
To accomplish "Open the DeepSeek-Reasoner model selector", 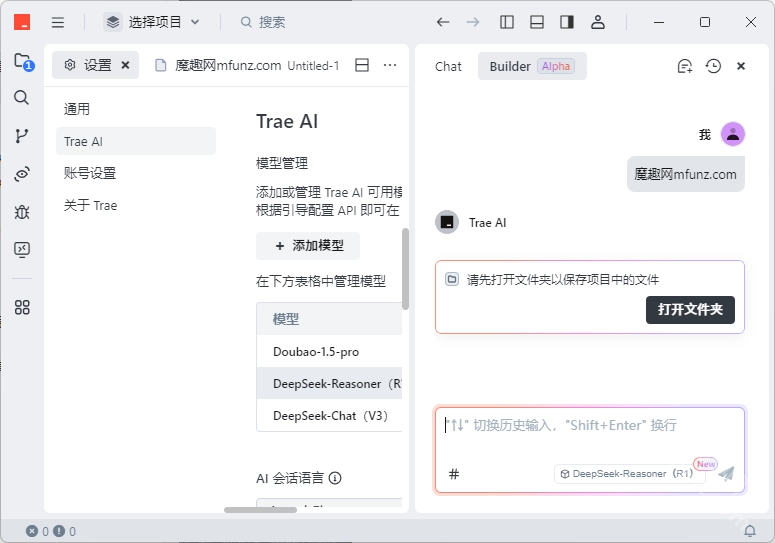I will pos(630,474).
